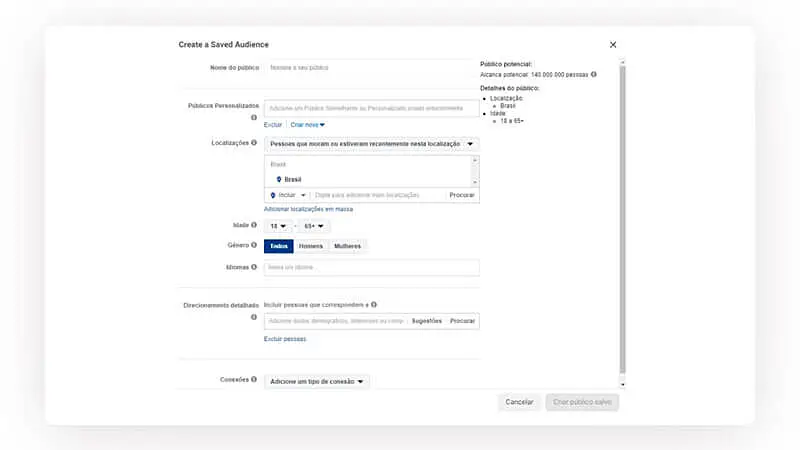The image size is (800, 450).
Task: Select Homens gender option
Action: point(311,246)
